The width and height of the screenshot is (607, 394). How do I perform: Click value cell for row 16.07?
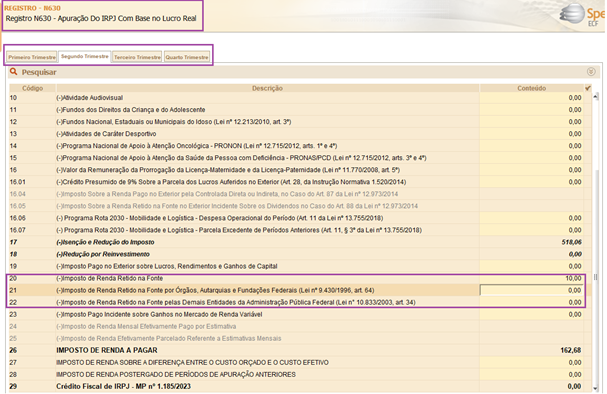[x=532, y=230]
